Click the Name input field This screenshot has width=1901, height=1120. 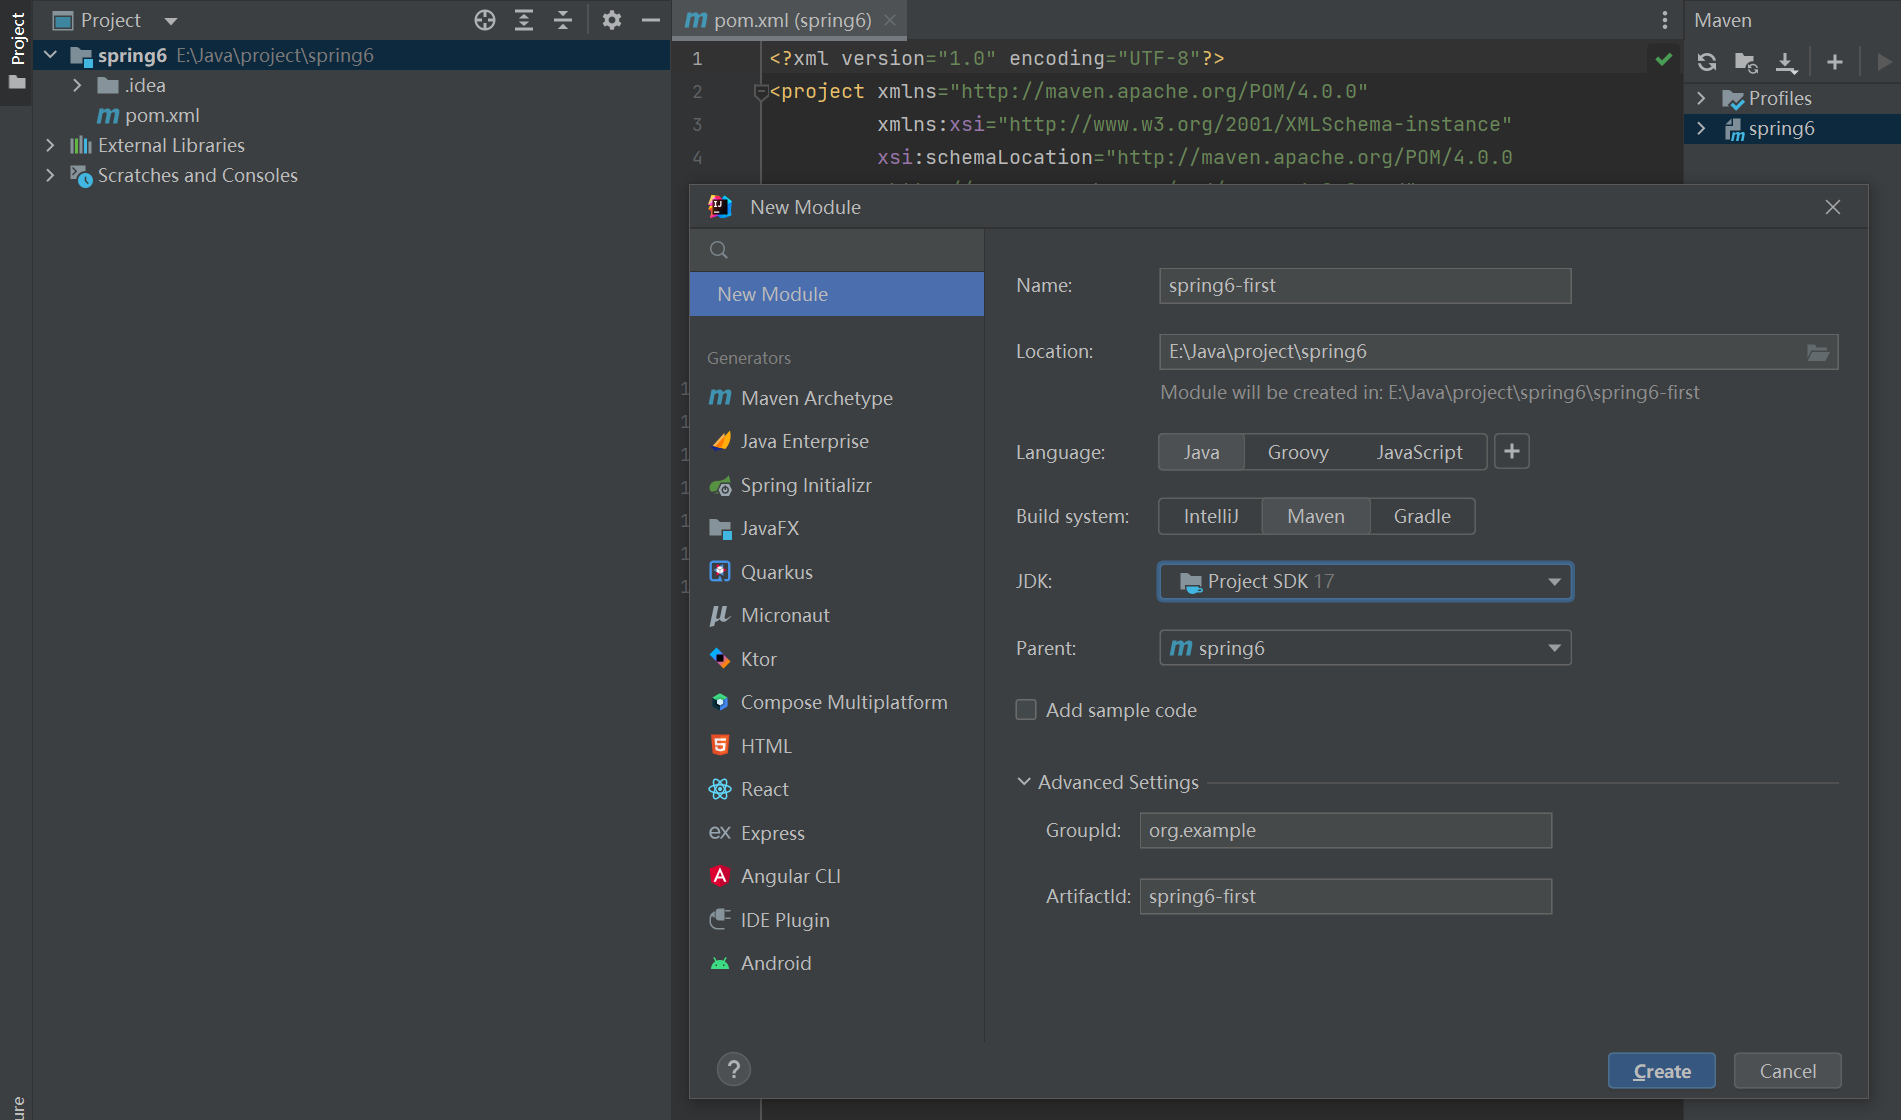coord(1365,286)
